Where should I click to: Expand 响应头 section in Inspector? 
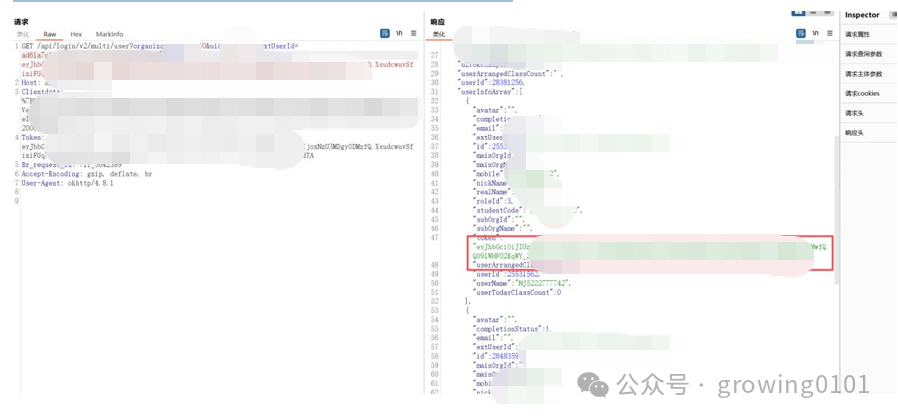[854, 133]
